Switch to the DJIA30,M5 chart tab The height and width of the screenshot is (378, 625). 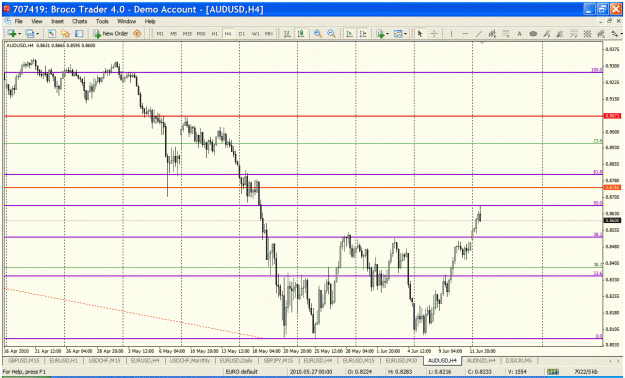click(x=519, y=360)
